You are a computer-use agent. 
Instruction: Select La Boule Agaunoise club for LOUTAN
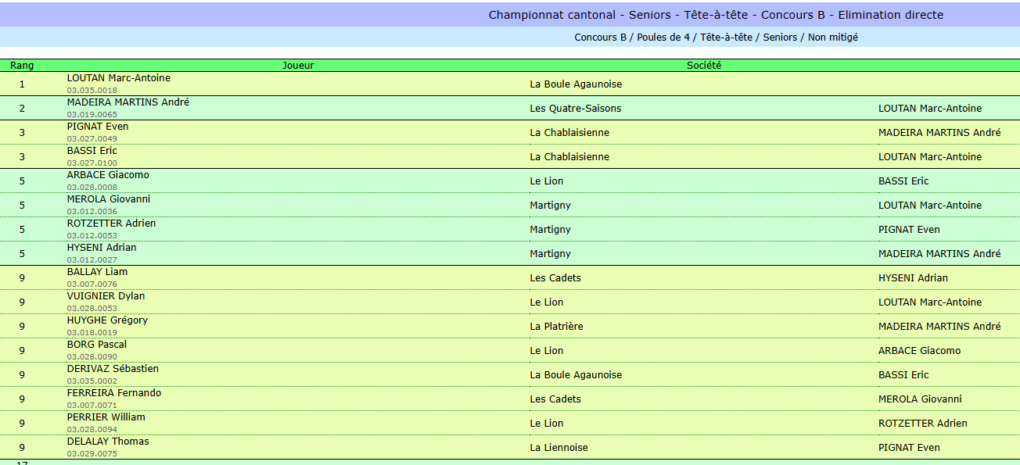click(576, 85)
